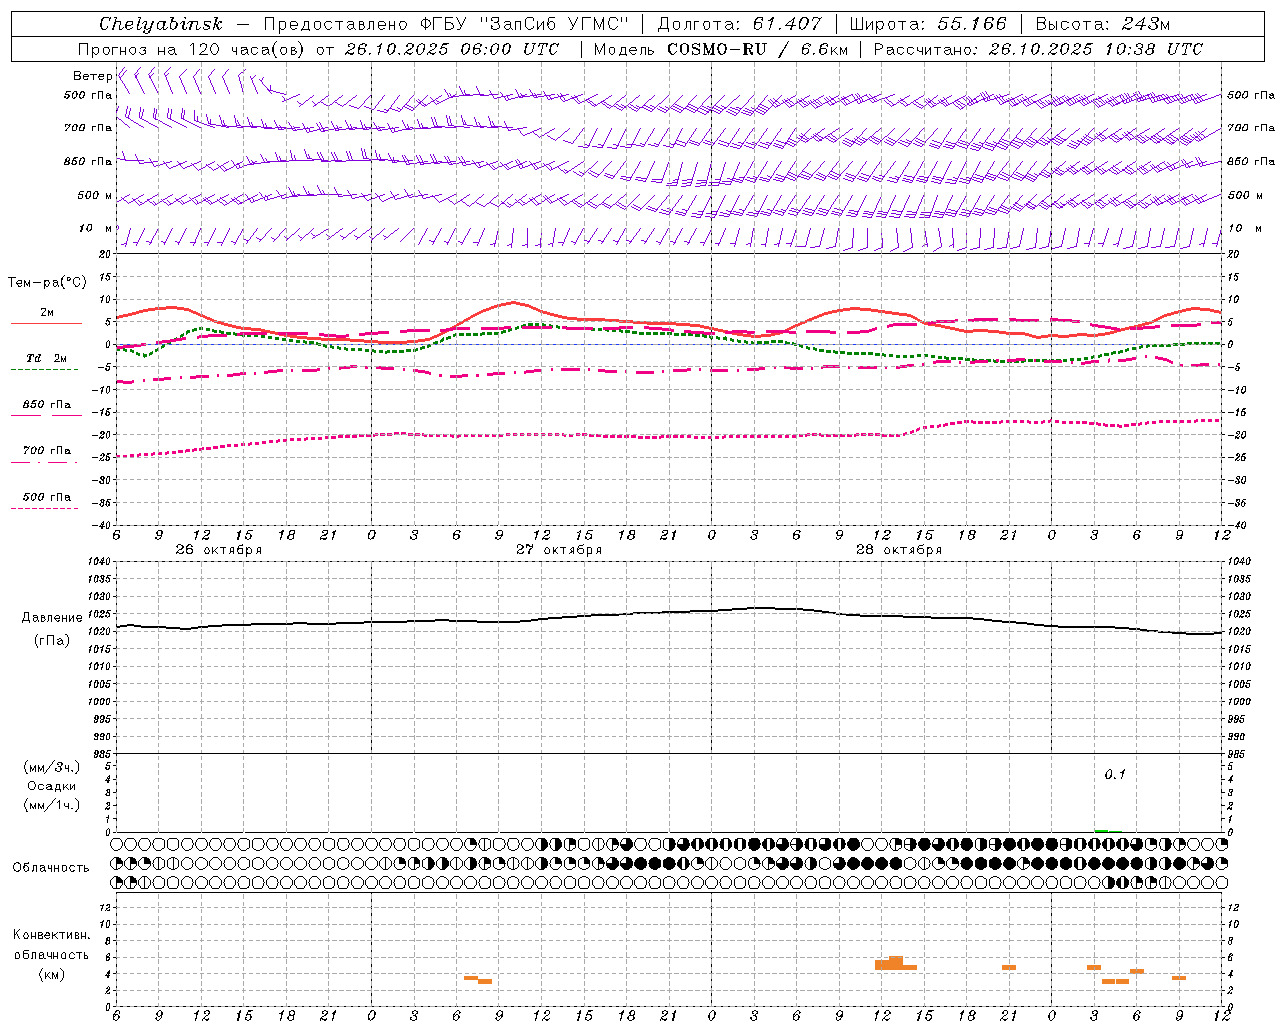Click the Ветер wind panel label
This screenshot has width=1280, height=1024.
pos(92,76)
